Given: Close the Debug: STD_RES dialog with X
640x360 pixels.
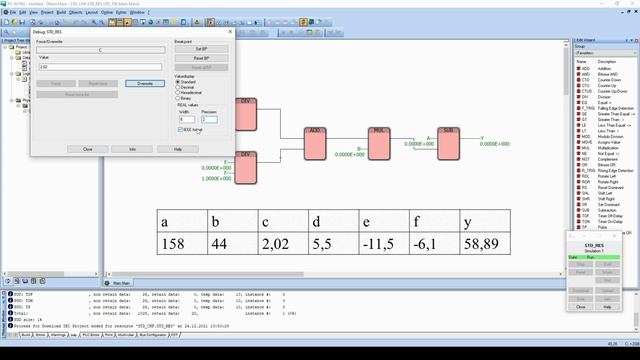Looking at the screenshot, I should [x=230, y=31].
